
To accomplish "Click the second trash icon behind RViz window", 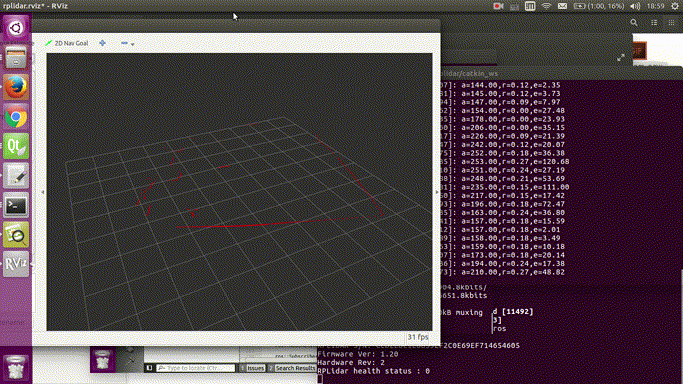I will click(x=102, y=360).
